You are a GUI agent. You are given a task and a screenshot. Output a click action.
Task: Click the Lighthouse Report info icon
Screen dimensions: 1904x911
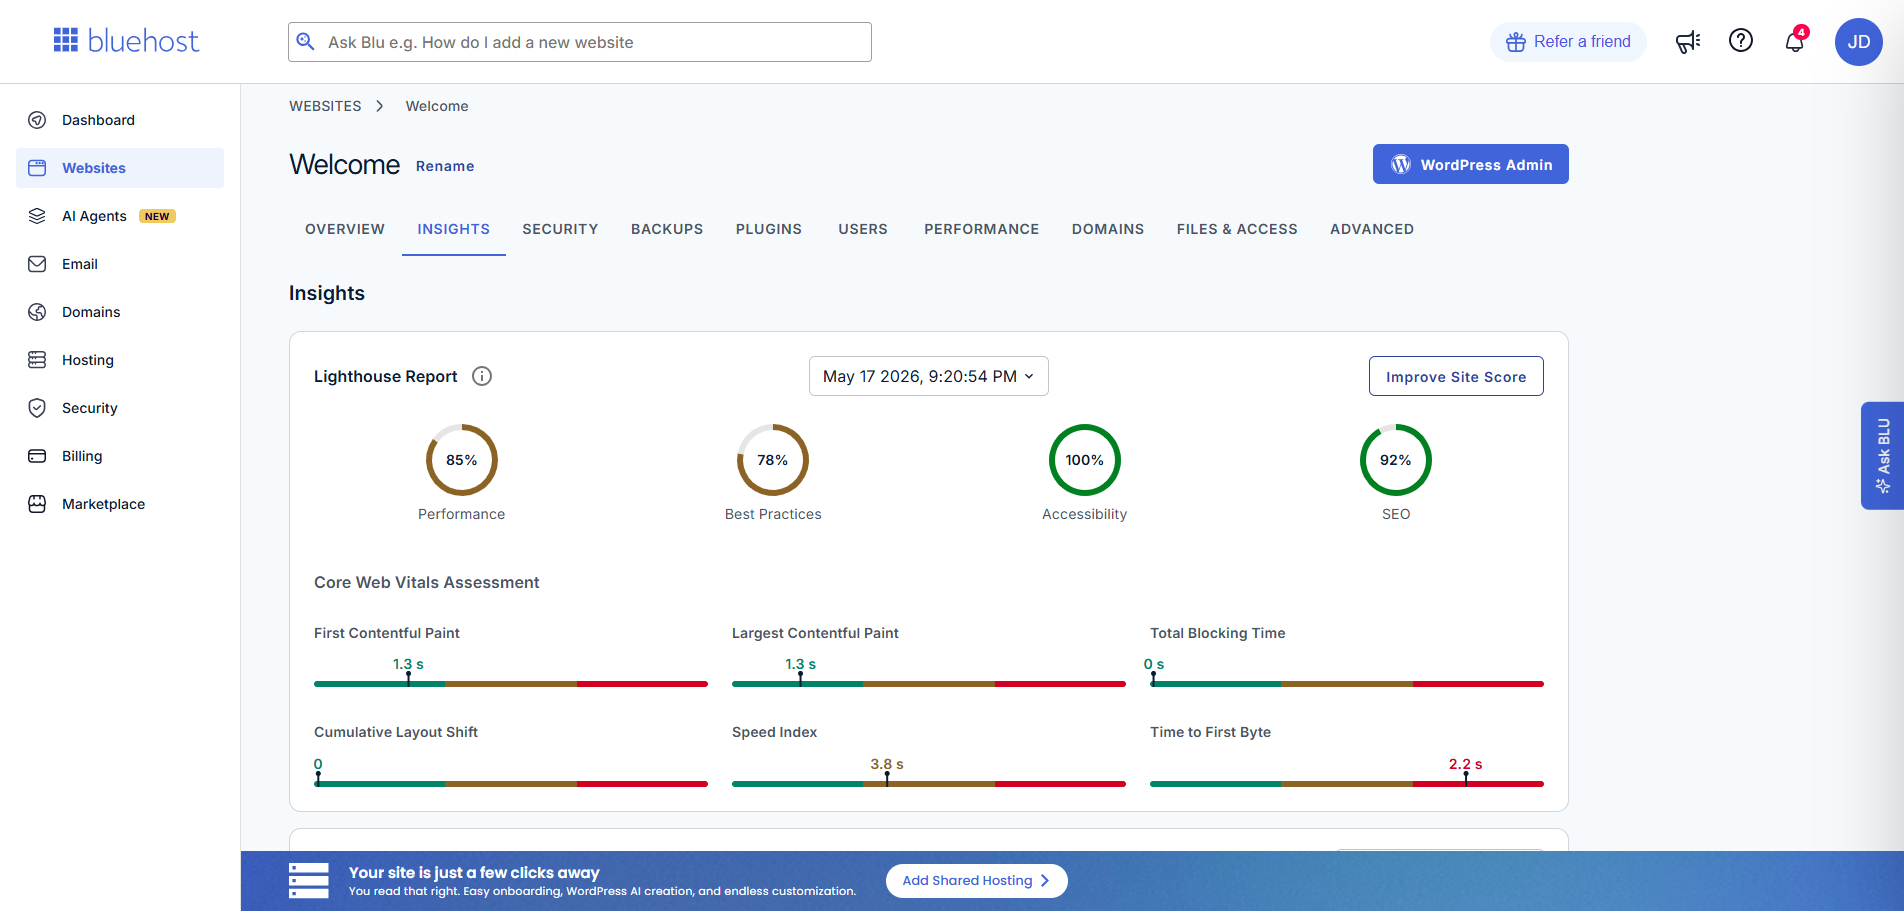coord(482,376)
